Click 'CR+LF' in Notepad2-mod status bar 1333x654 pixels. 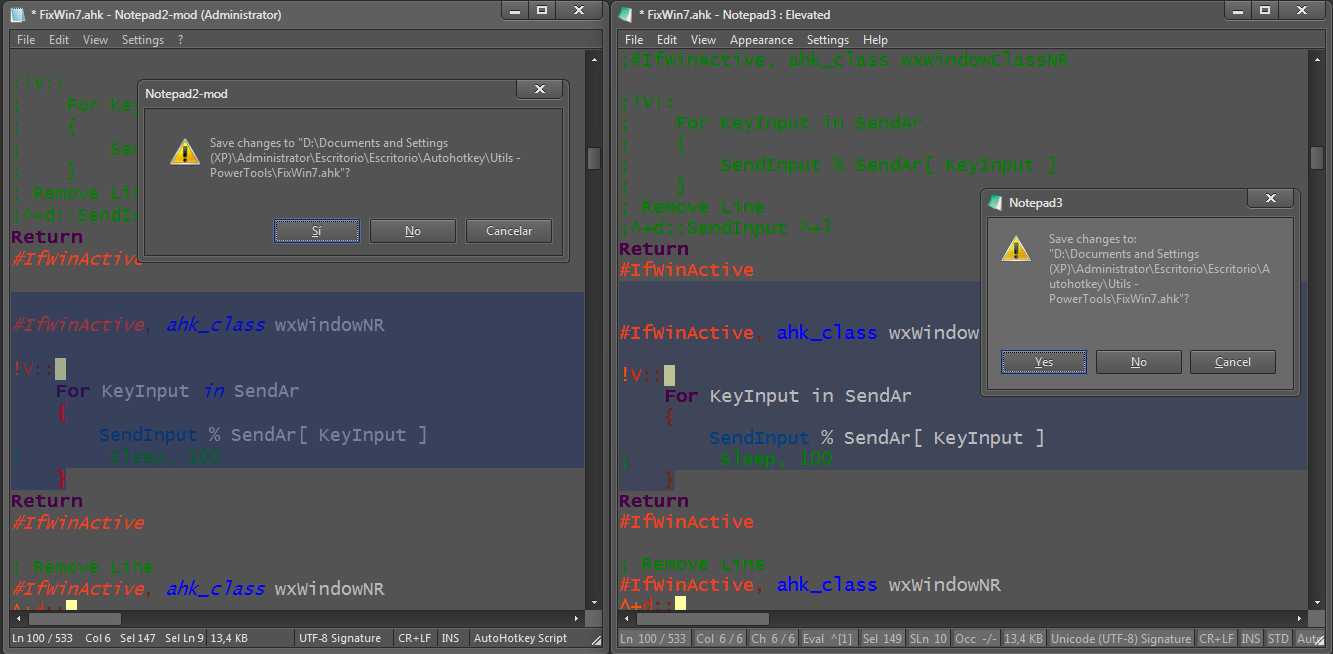pos(414,638)
